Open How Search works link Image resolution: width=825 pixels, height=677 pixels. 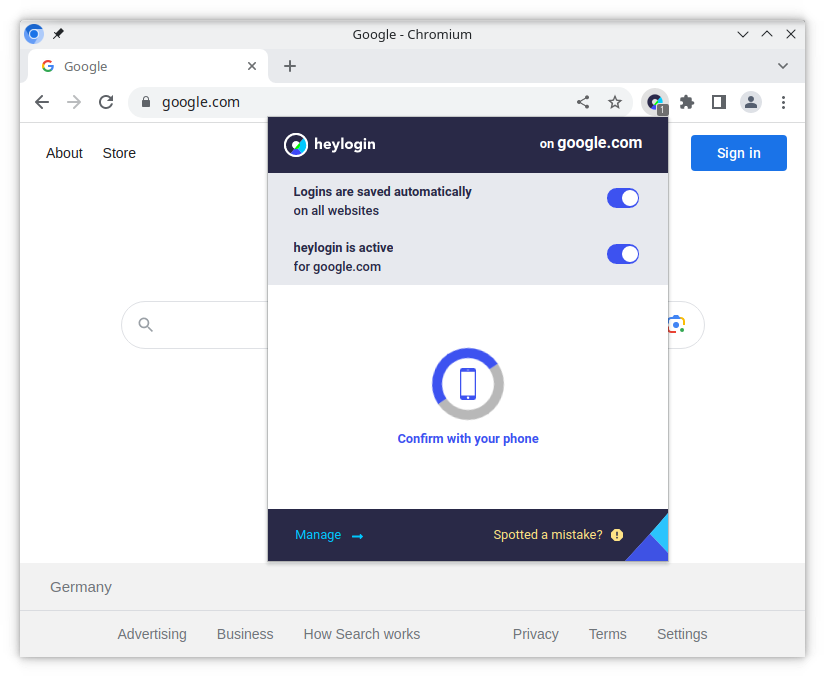click(x=362, y=634)
